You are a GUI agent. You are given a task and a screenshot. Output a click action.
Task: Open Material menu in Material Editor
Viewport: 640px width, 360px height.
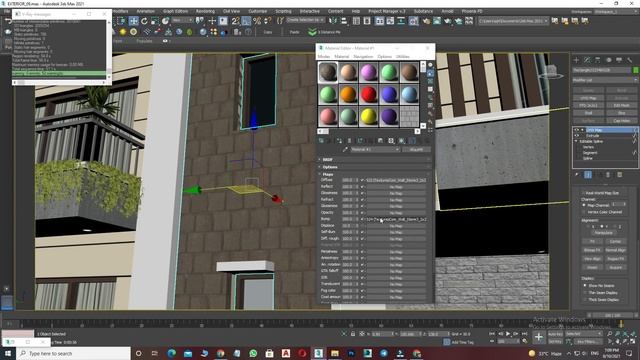pos(342,56)
